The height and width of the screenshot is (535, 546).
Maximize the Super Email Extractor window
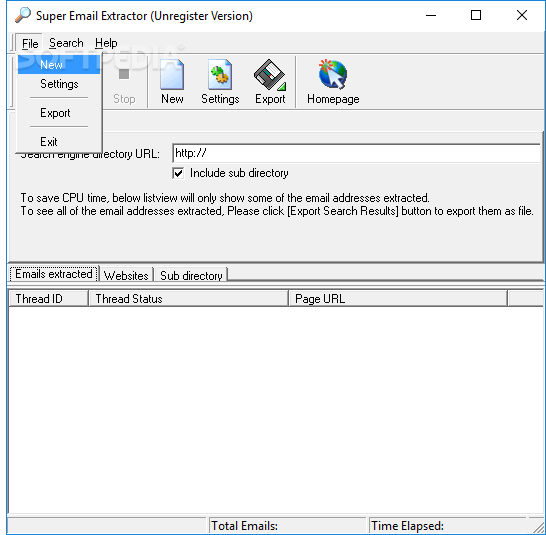(x=476, y=15)
